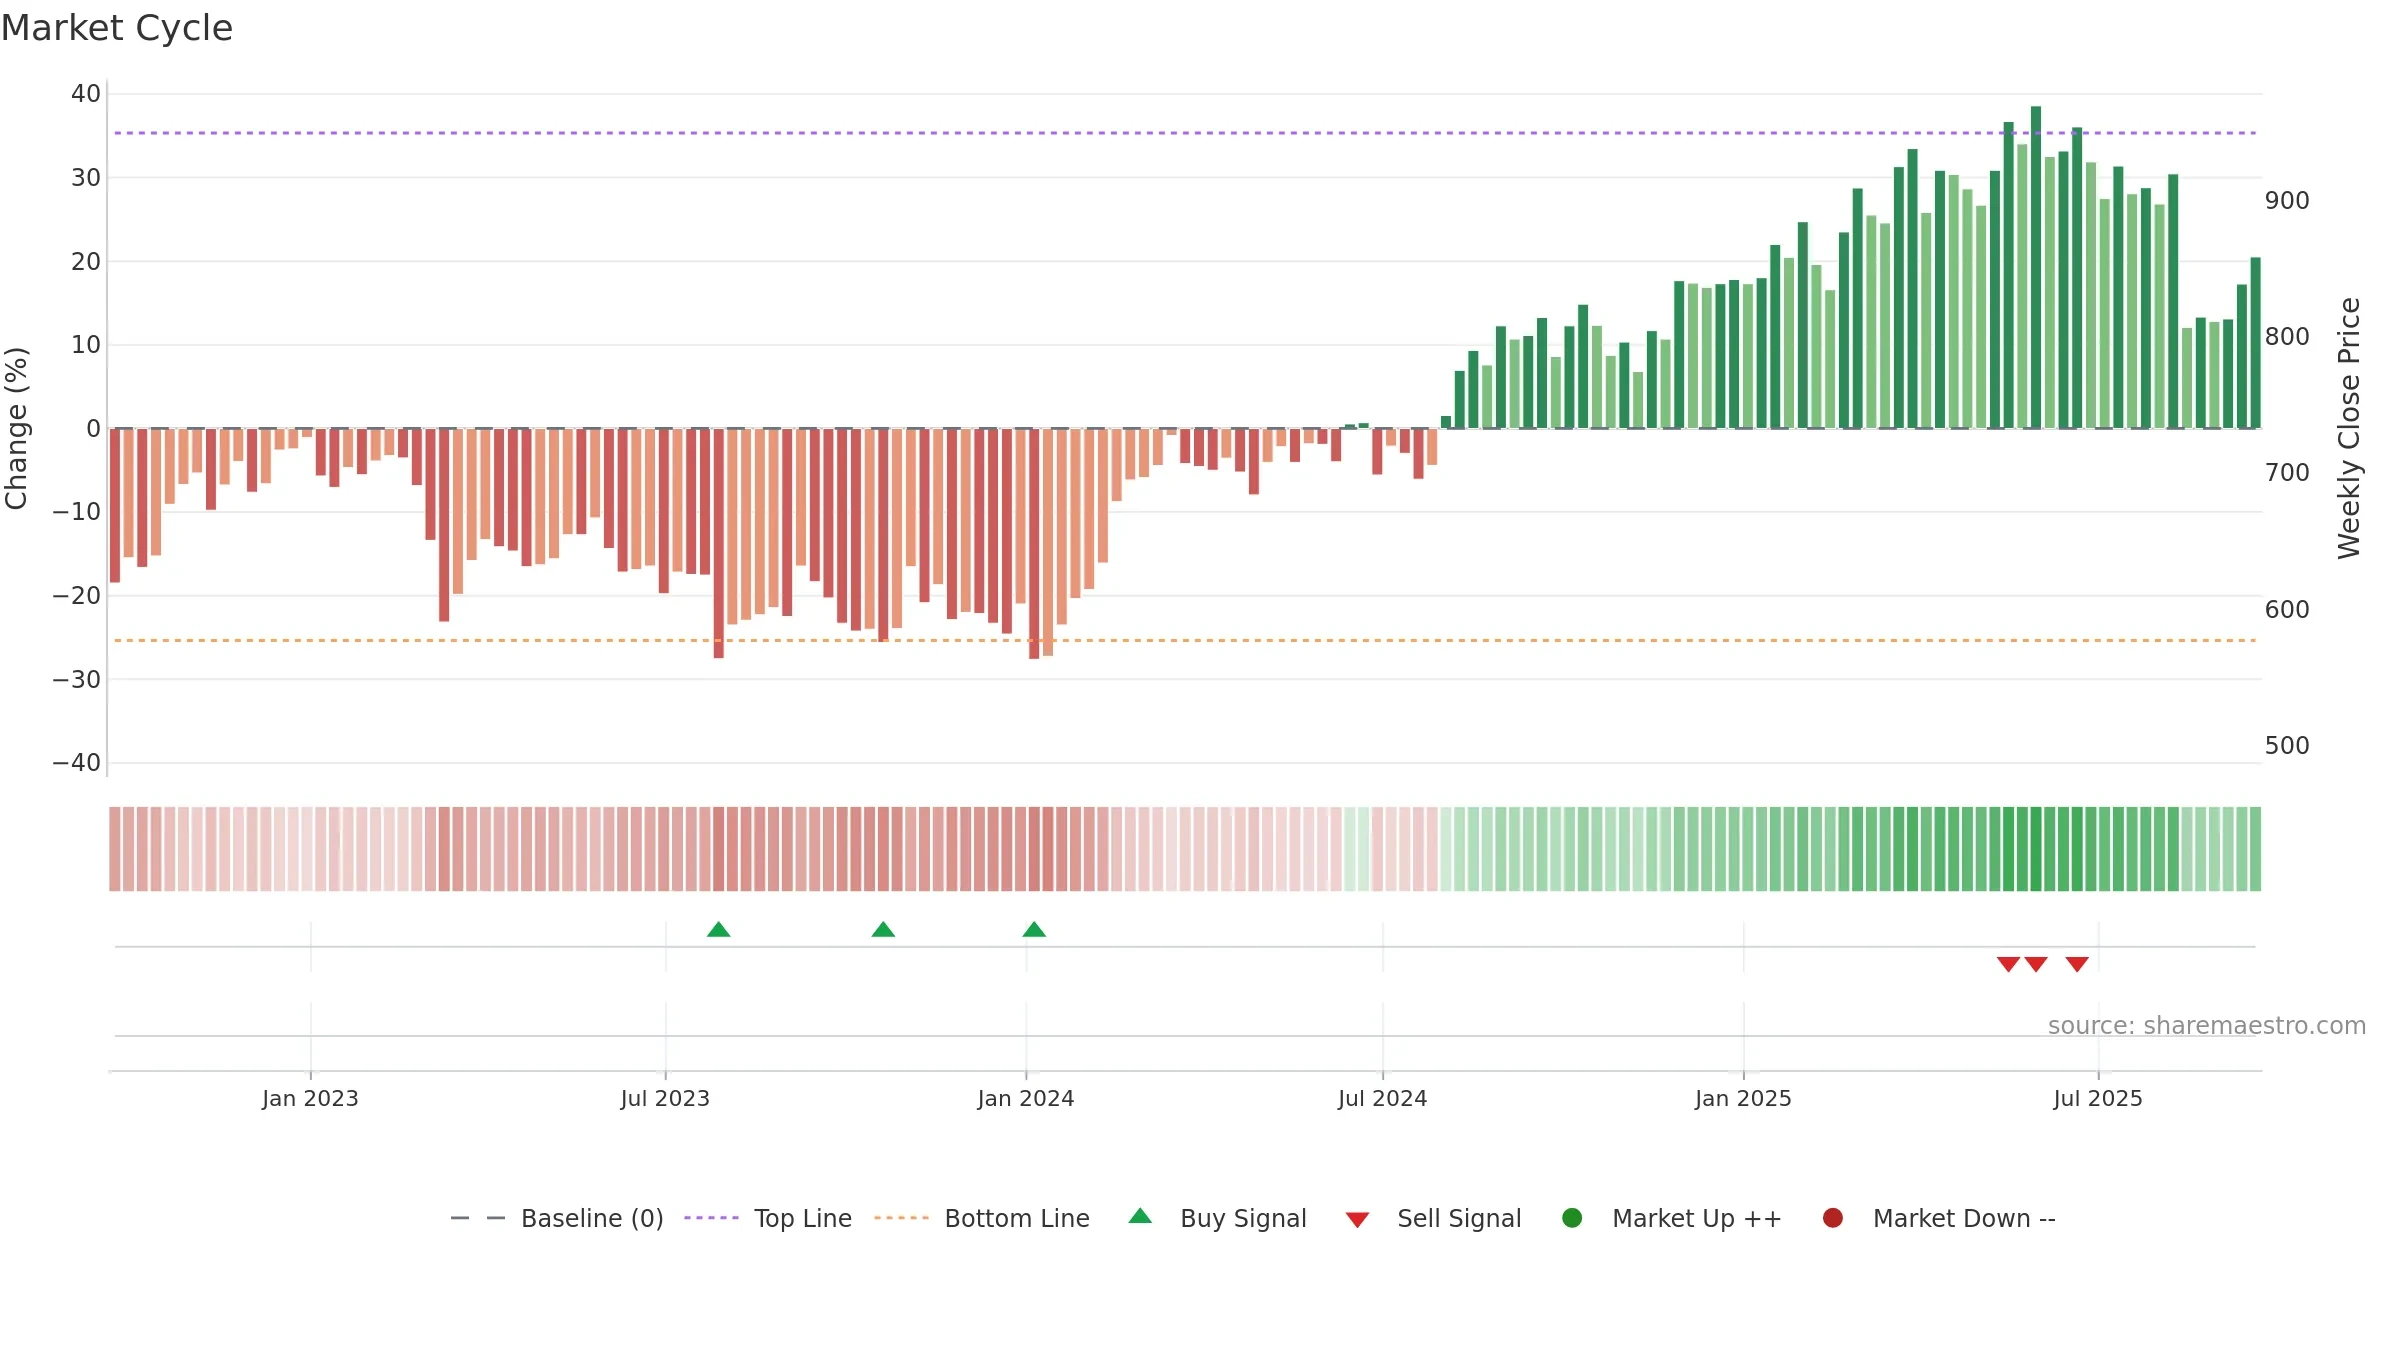Select the first buy signal marker after Jul 2023
Screen dimensions: 2400x1350
click(x=719, y=929)
